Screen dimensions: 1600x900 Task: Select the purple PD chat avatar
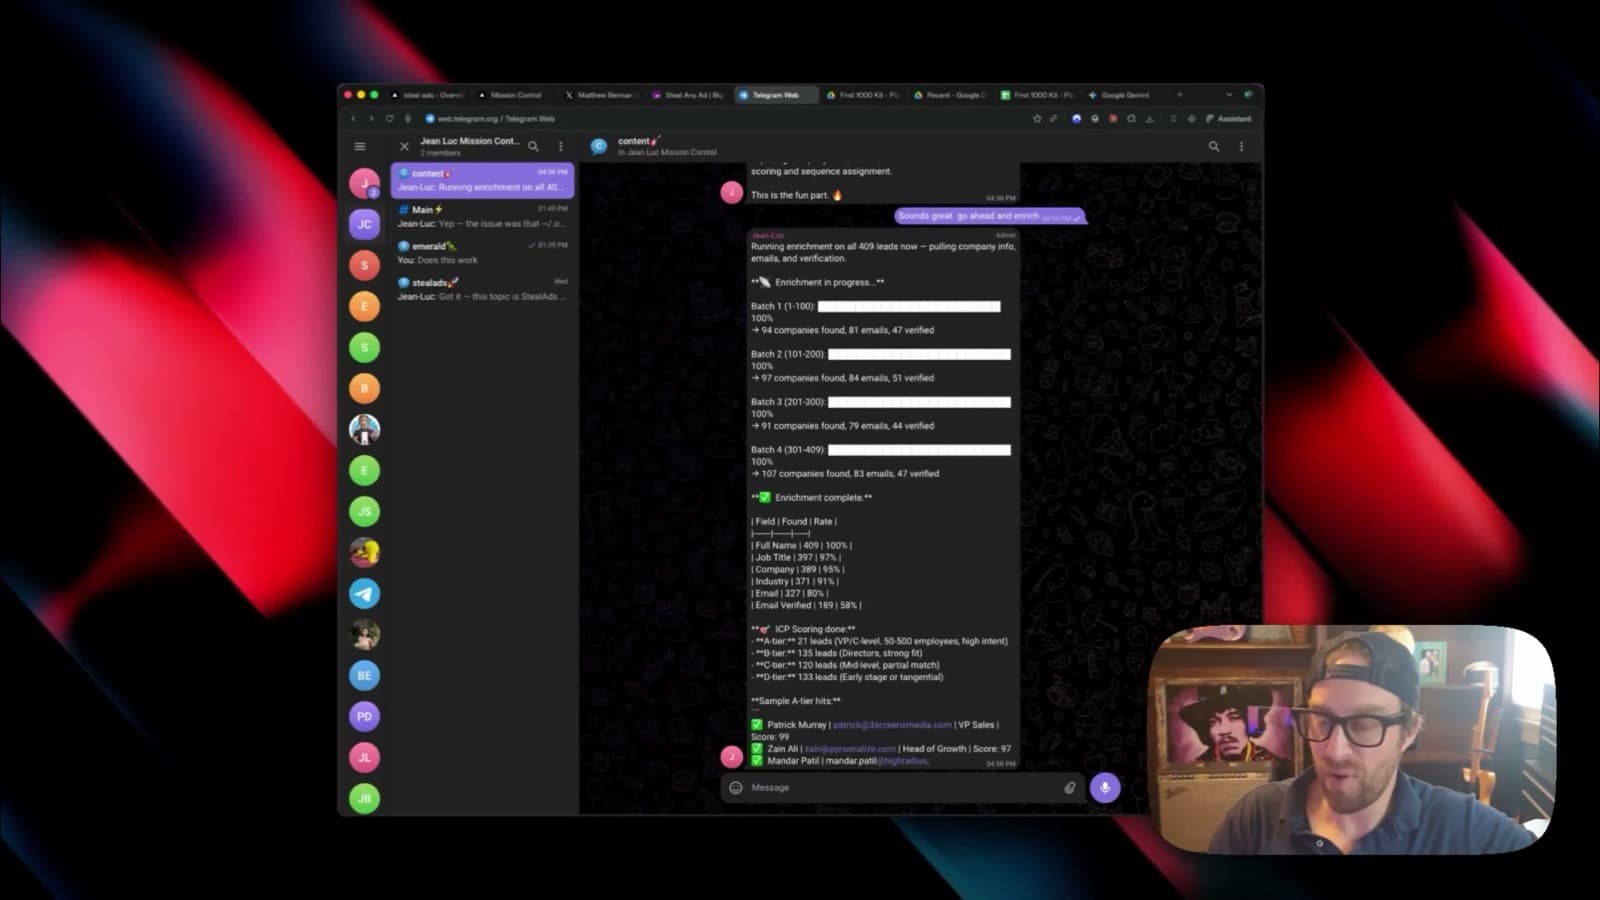click(365, 716)
